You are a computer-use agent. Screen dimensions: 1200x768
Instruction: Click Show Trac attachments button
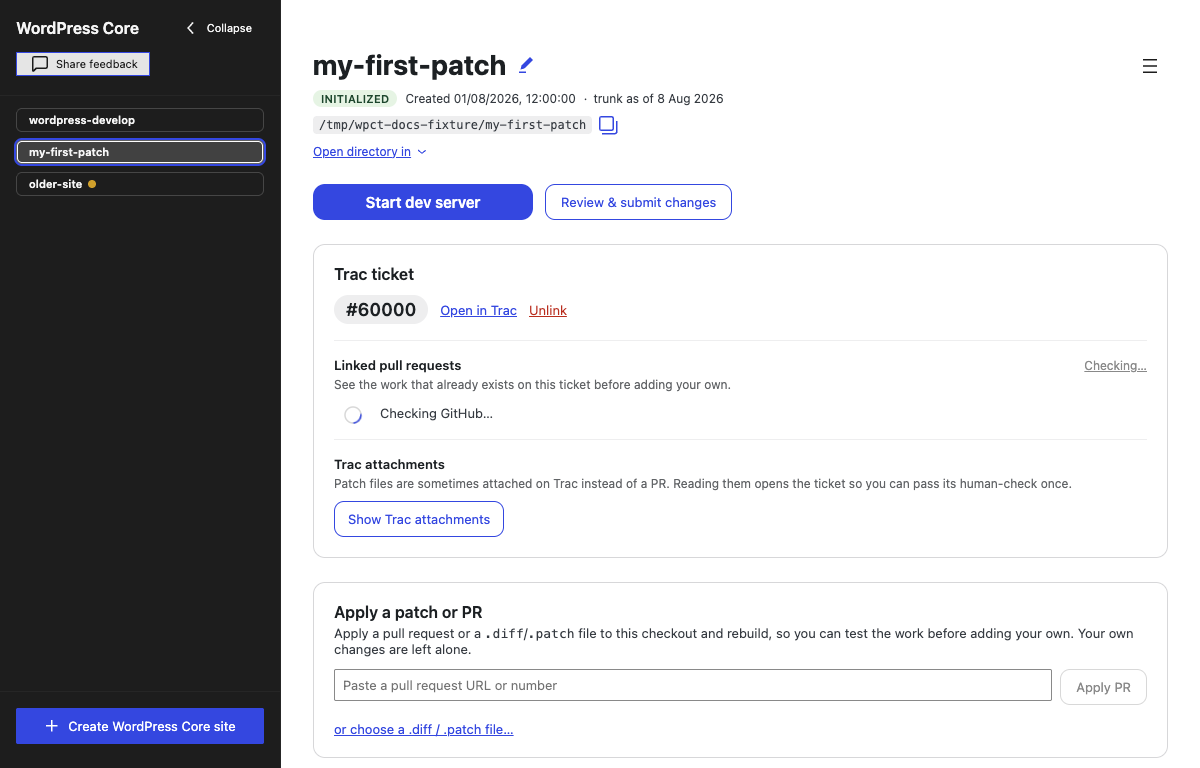click(x=419, y=519)
